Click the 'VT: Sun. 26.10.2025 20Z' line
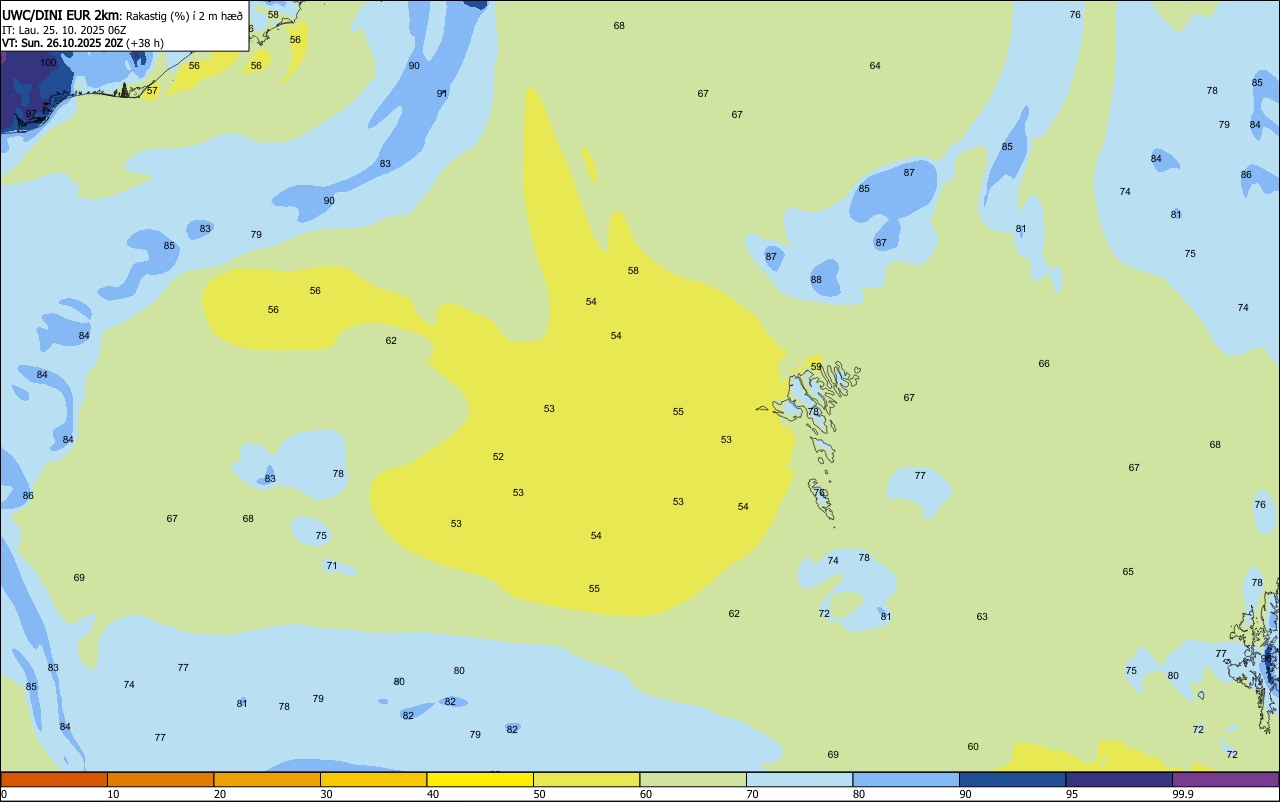The width and height of the screenshot is (1280, 802). 63,43
